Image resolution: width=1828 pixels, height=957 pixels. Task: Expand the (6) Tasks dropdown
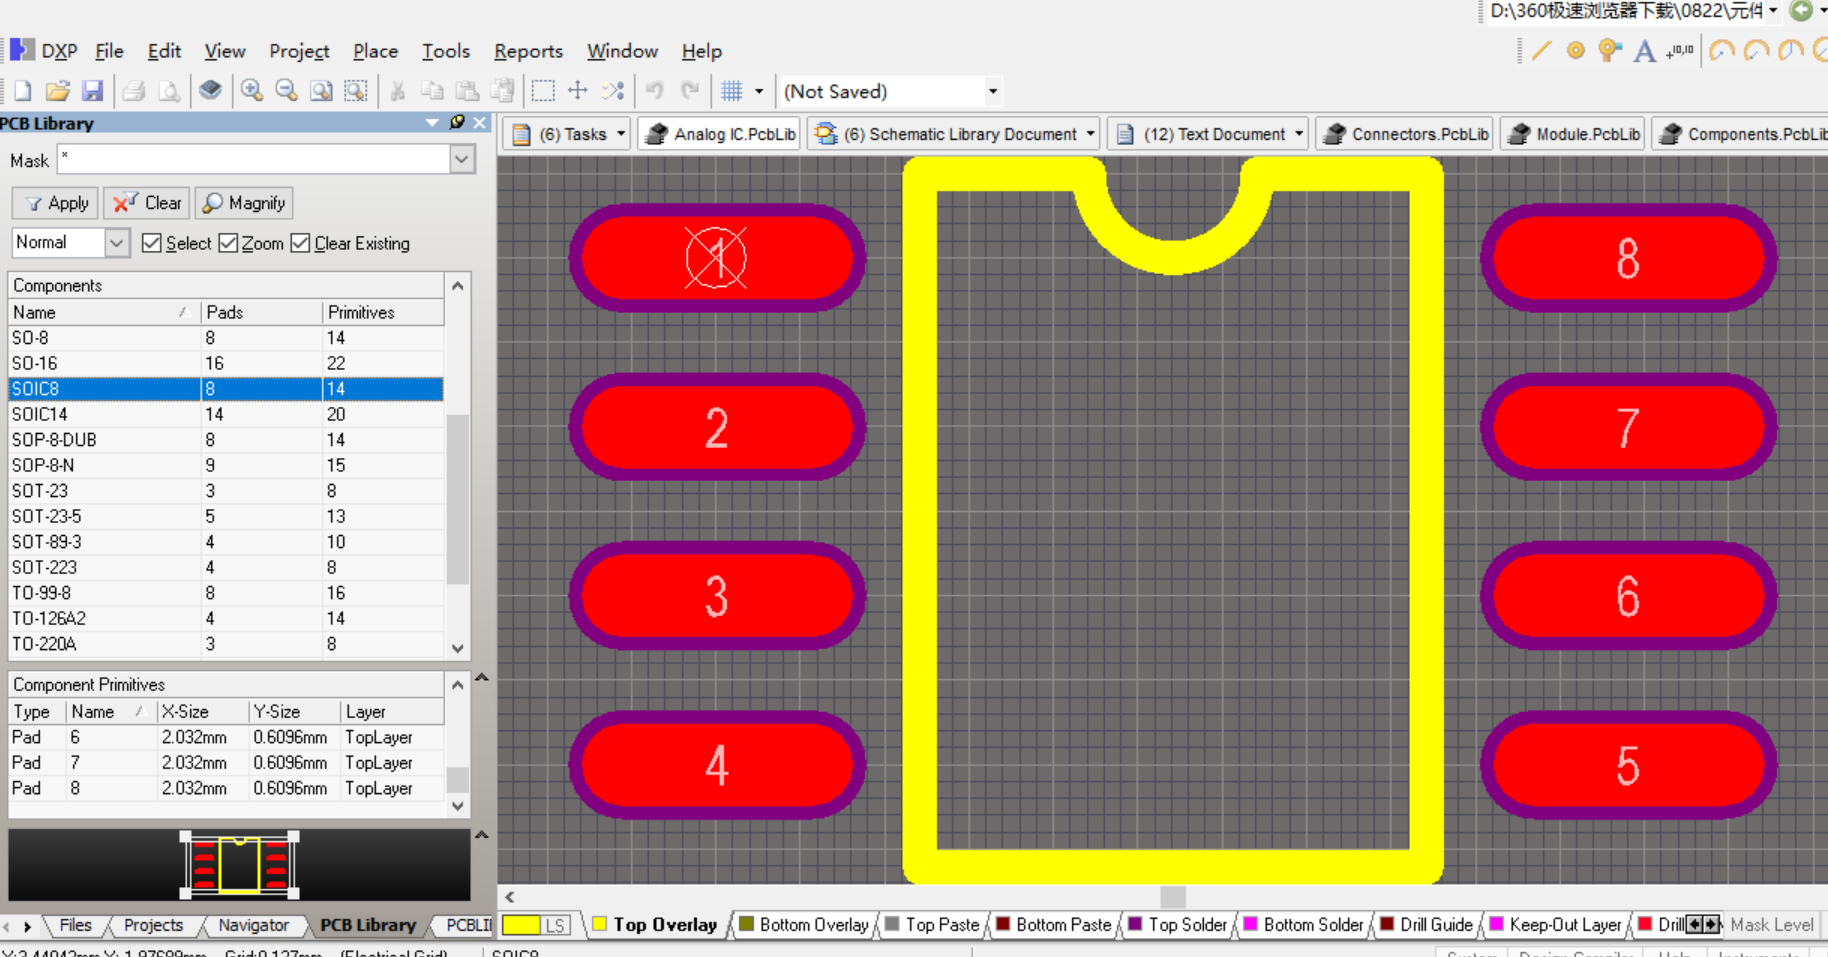click(x=621, y=134)
